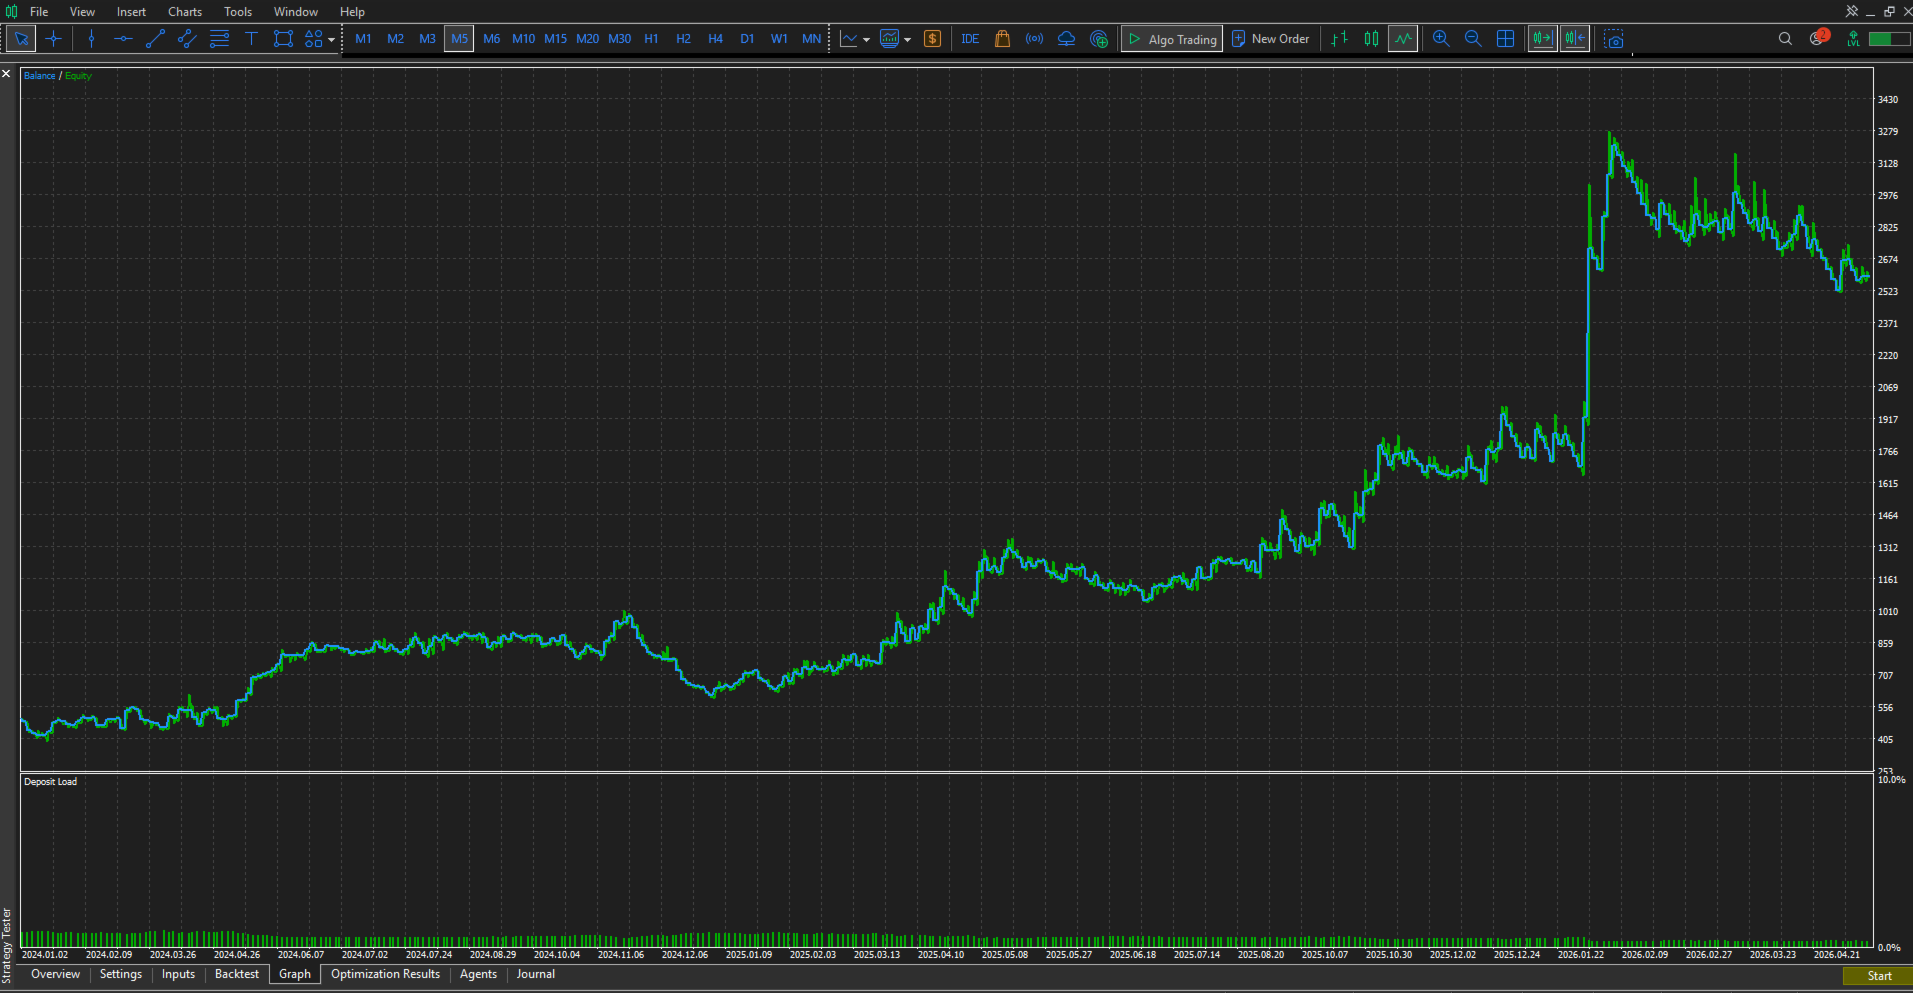Open the search magnifier icon
The width and height of the screenshot is (1913, 993).
click(1785, 39)
